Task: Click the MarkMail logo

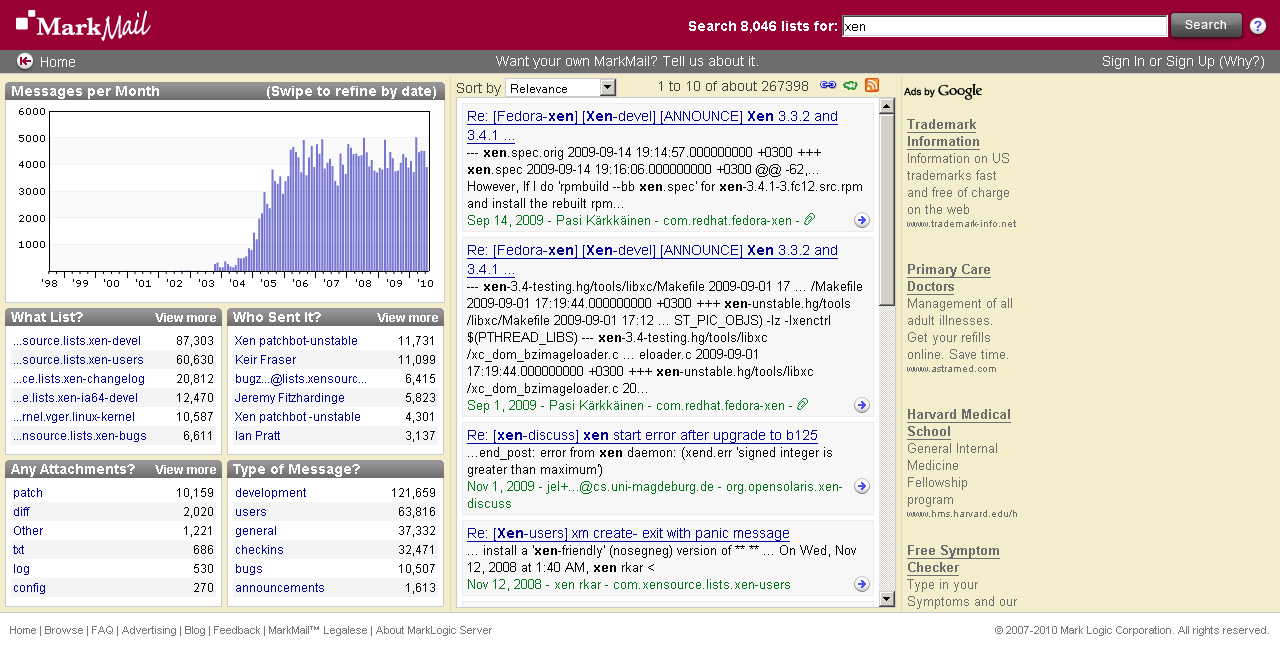Action: click(84, 24)
